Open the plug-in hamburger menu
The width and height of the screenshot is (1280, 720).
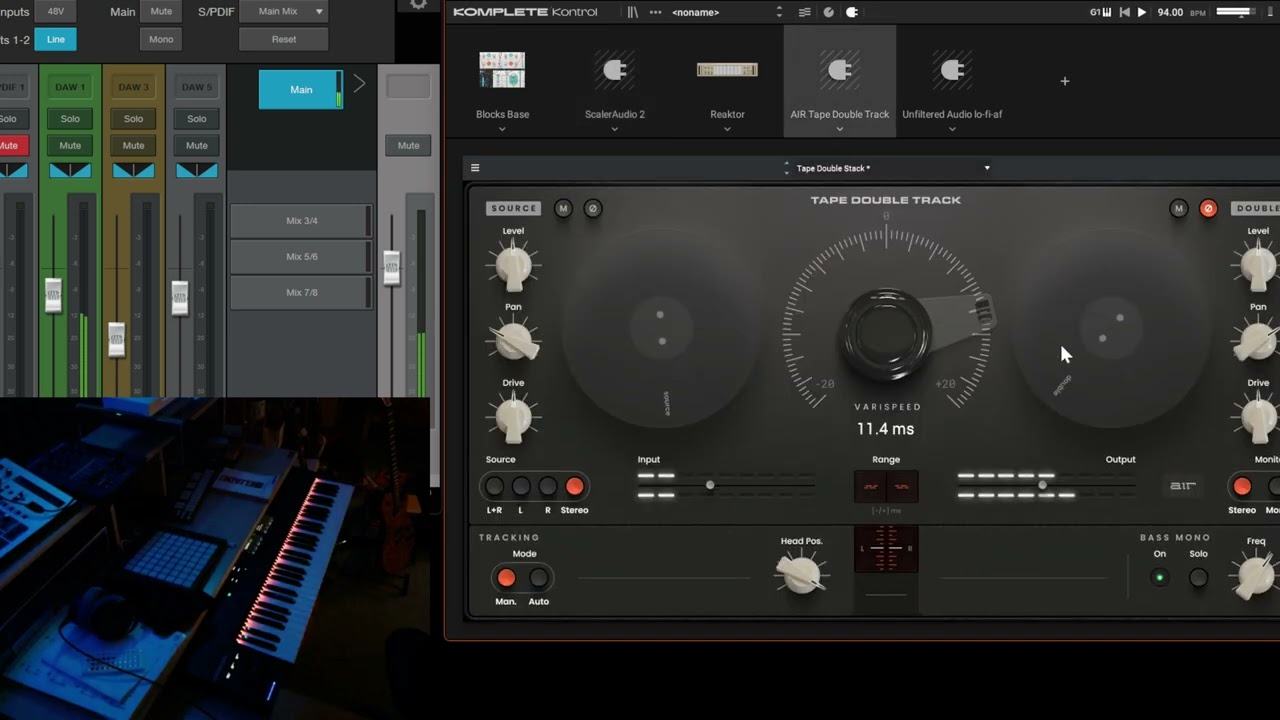pyautogui.click(x=475, y=168)
